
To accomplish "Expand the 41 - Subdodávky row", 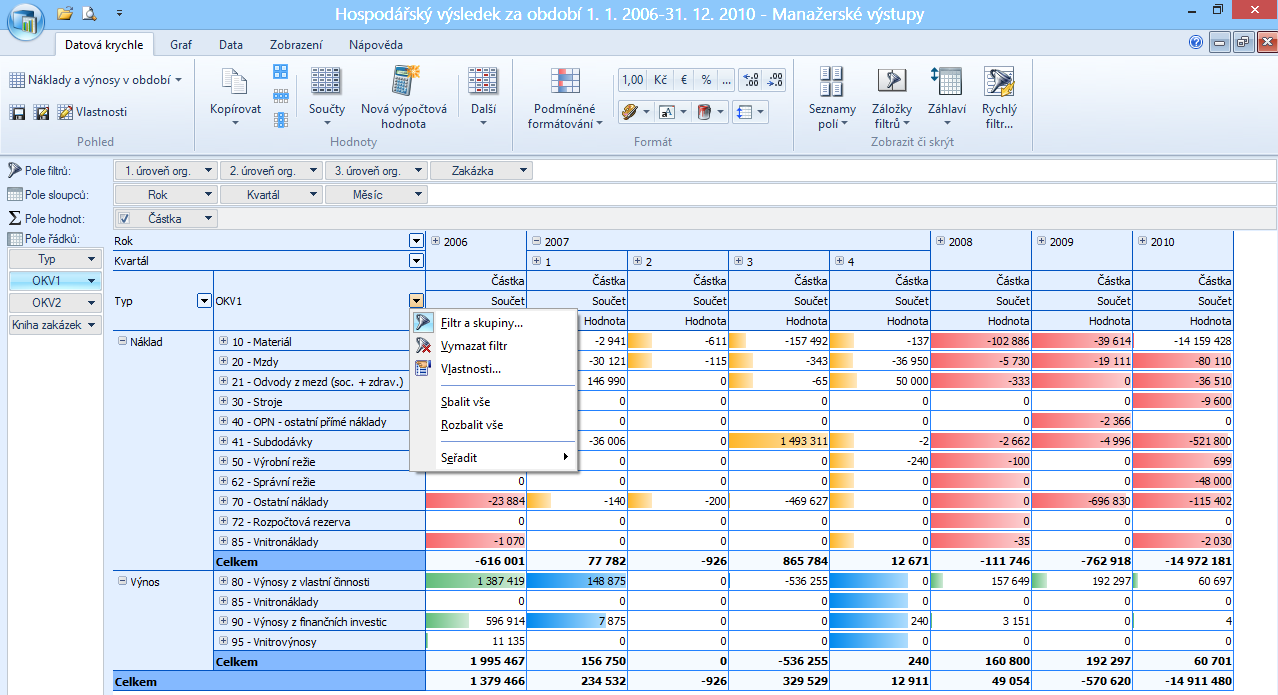I will 224,441.
